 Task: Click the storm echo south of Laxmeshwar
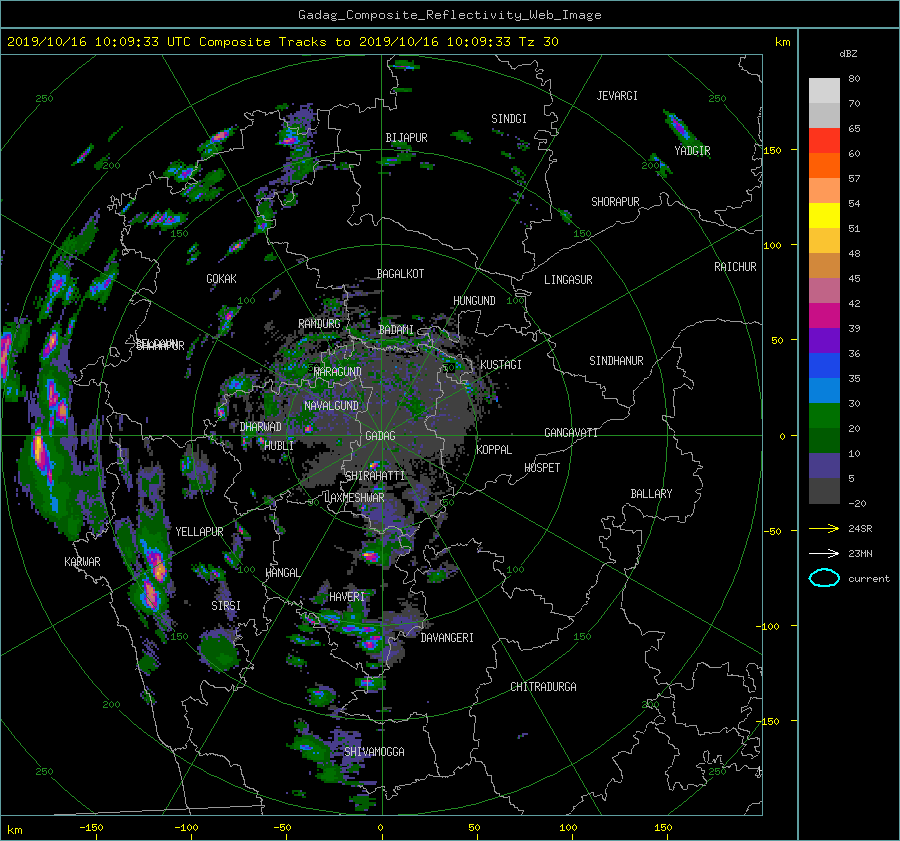click(x=371, y=556)
